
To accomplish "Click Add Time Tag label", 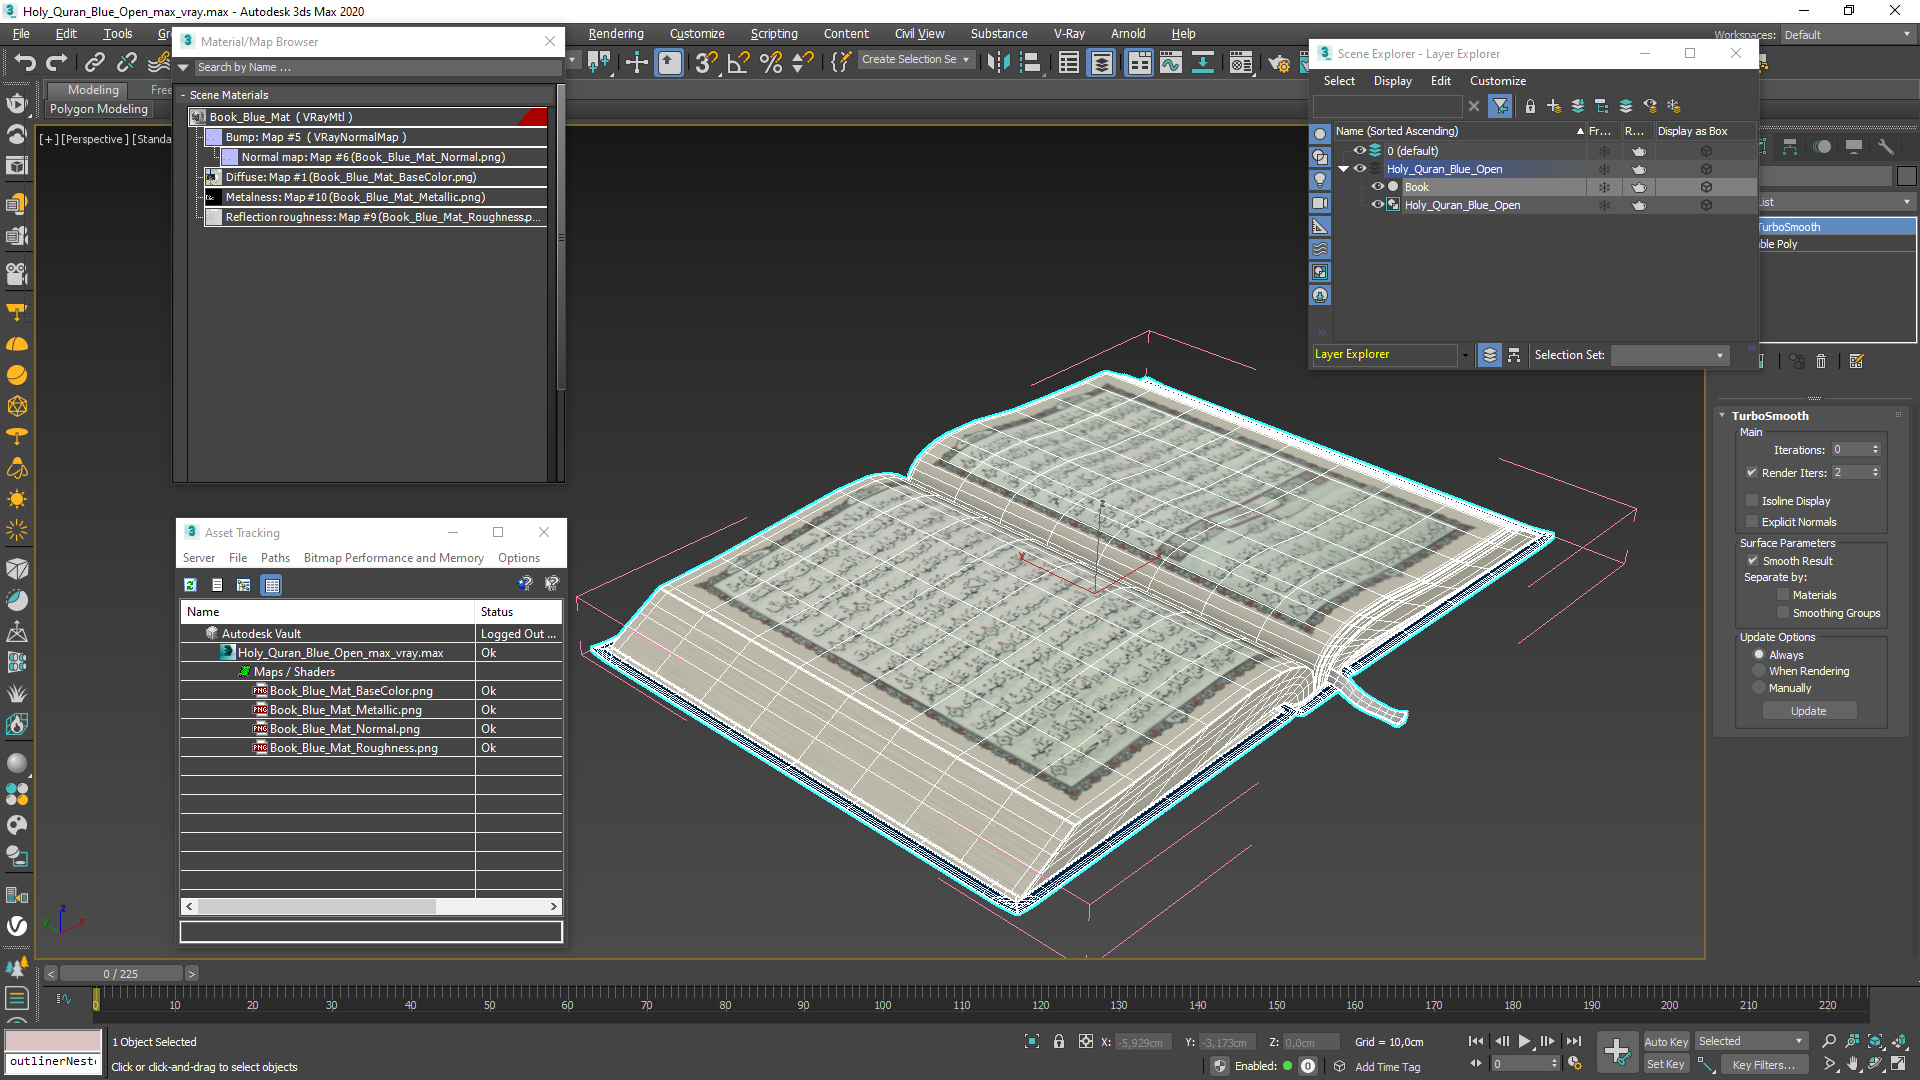I will point(1387,1067).
